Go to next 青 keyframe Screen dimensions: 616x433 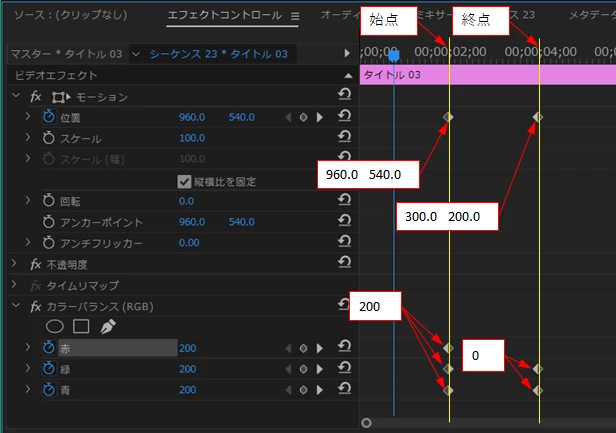point(320,390)
